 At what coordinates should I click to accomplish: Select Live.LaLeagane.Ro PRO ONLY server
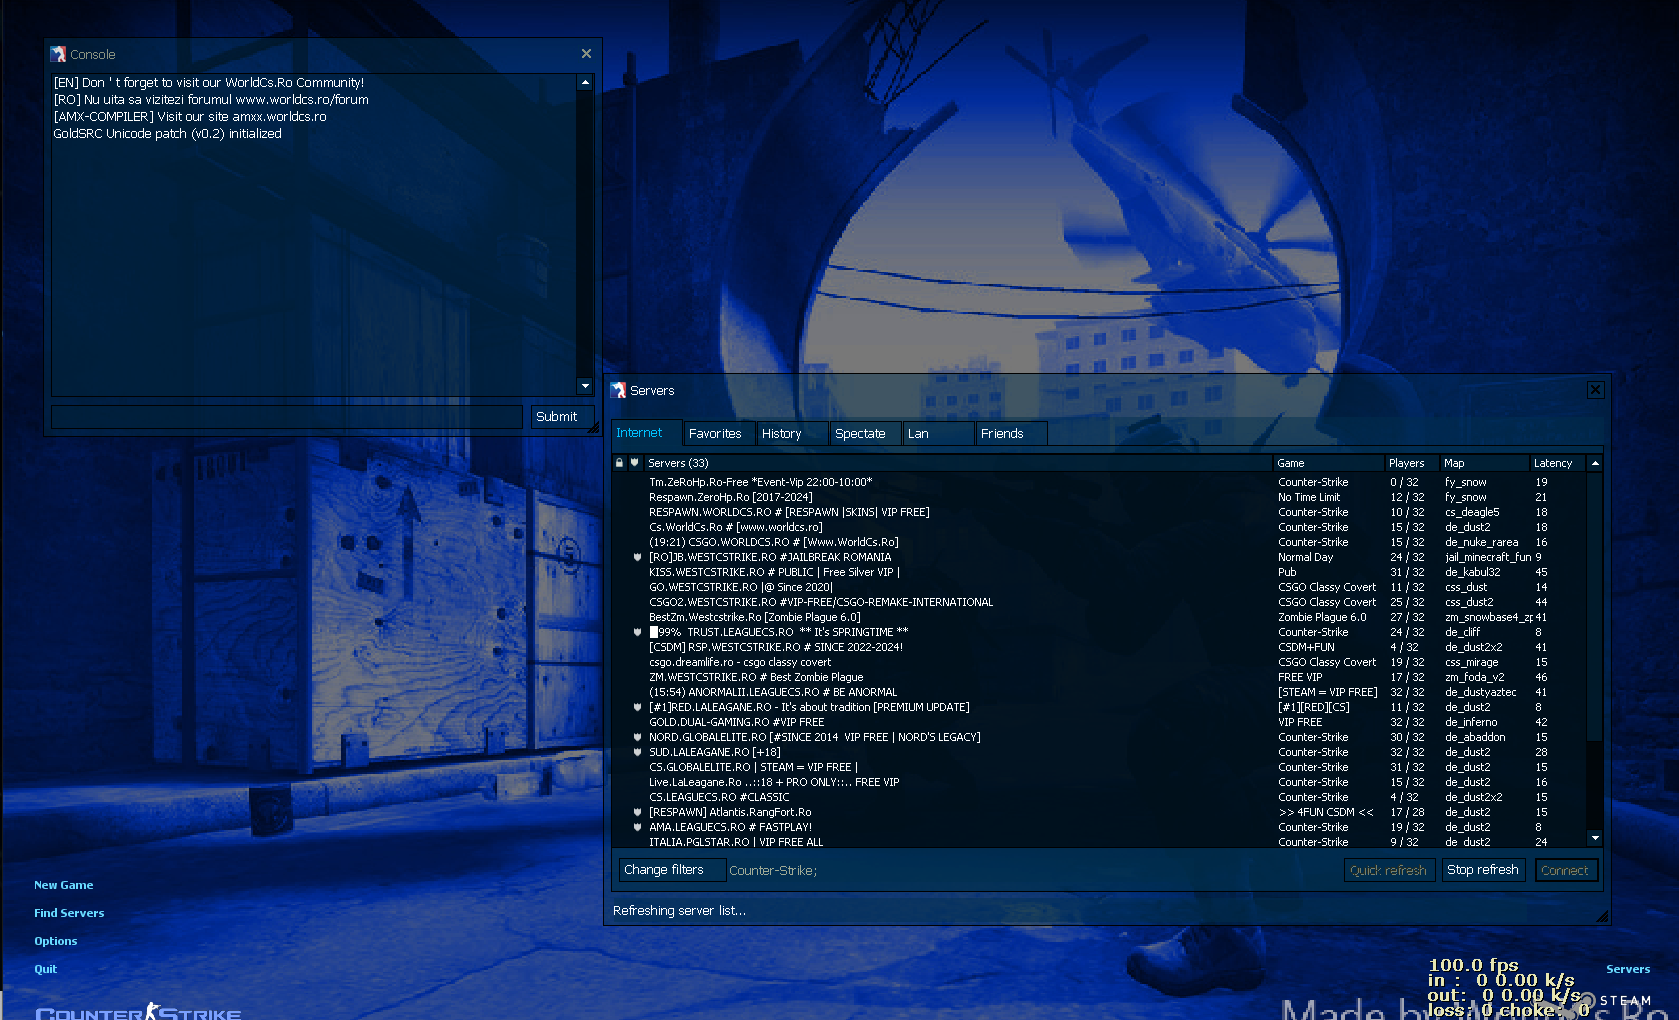point(1099,782)
